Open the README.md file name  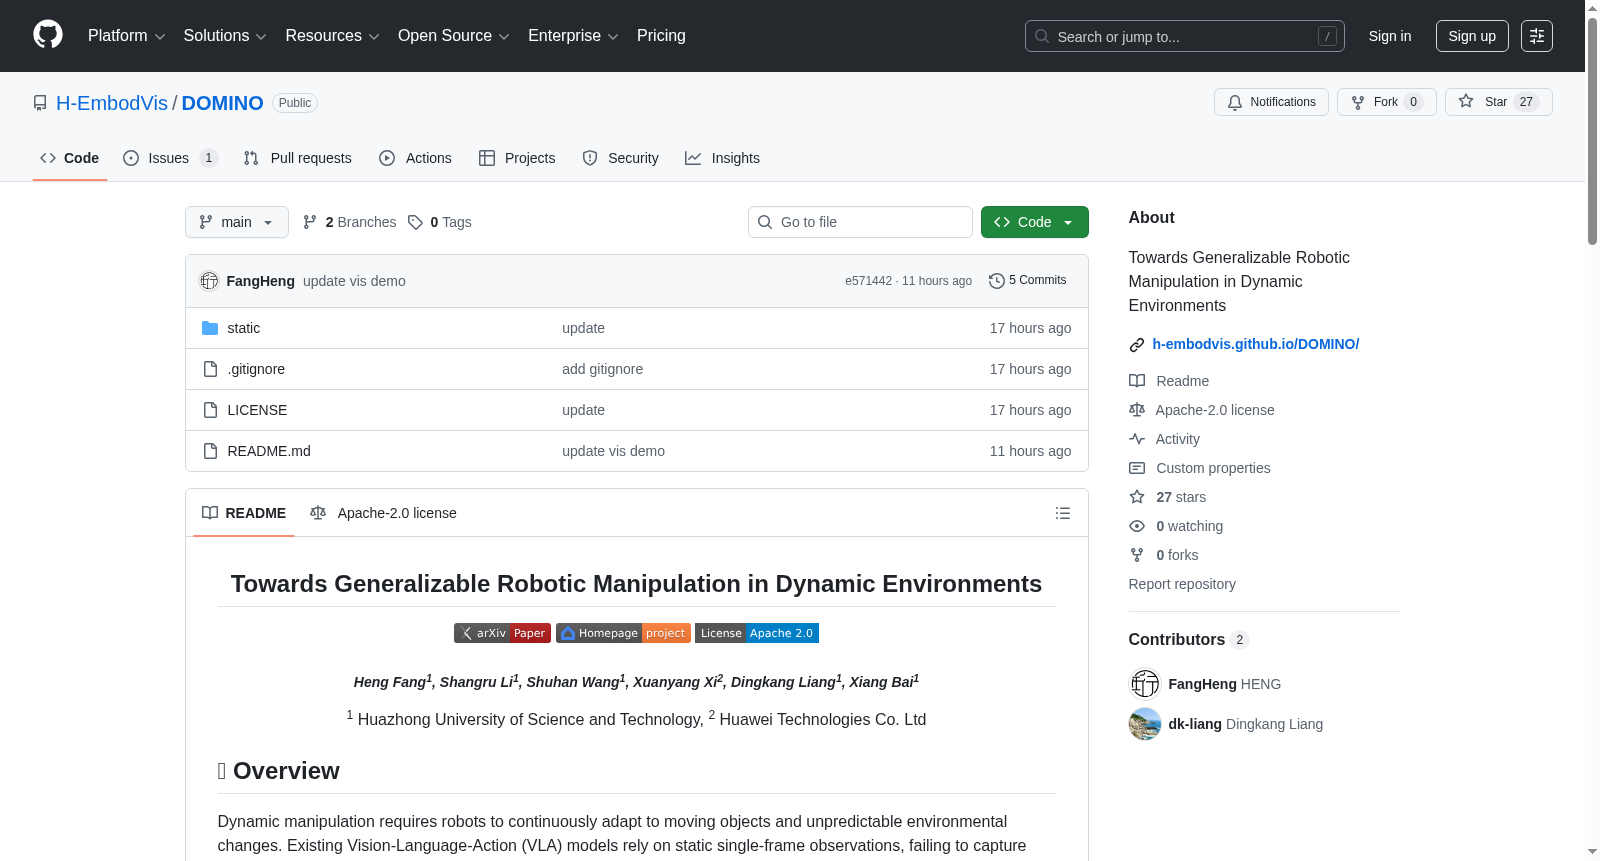269,451
